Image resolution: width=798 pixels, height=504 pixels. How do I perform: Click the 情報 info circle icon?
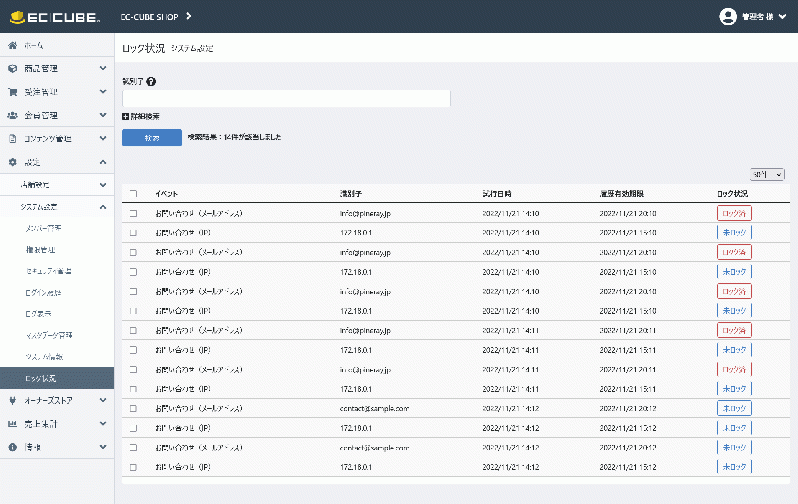point(13,447)
